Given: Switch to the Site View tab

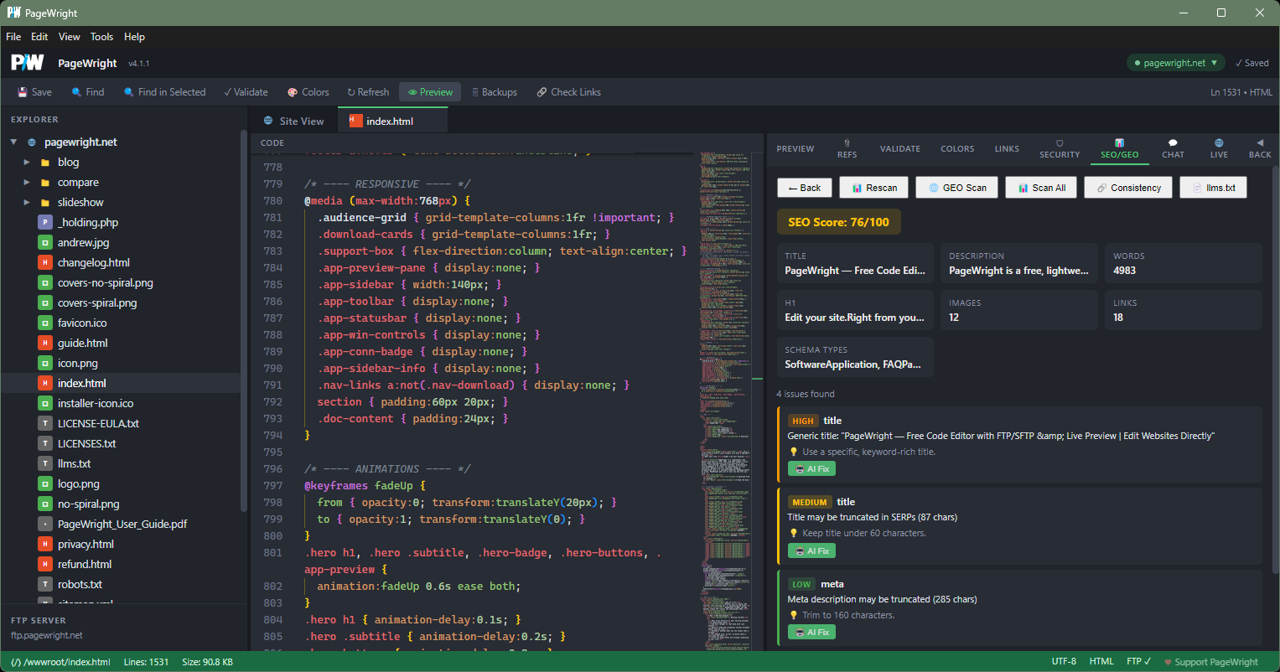Looking at the screenshot, I should coord(293,121).
